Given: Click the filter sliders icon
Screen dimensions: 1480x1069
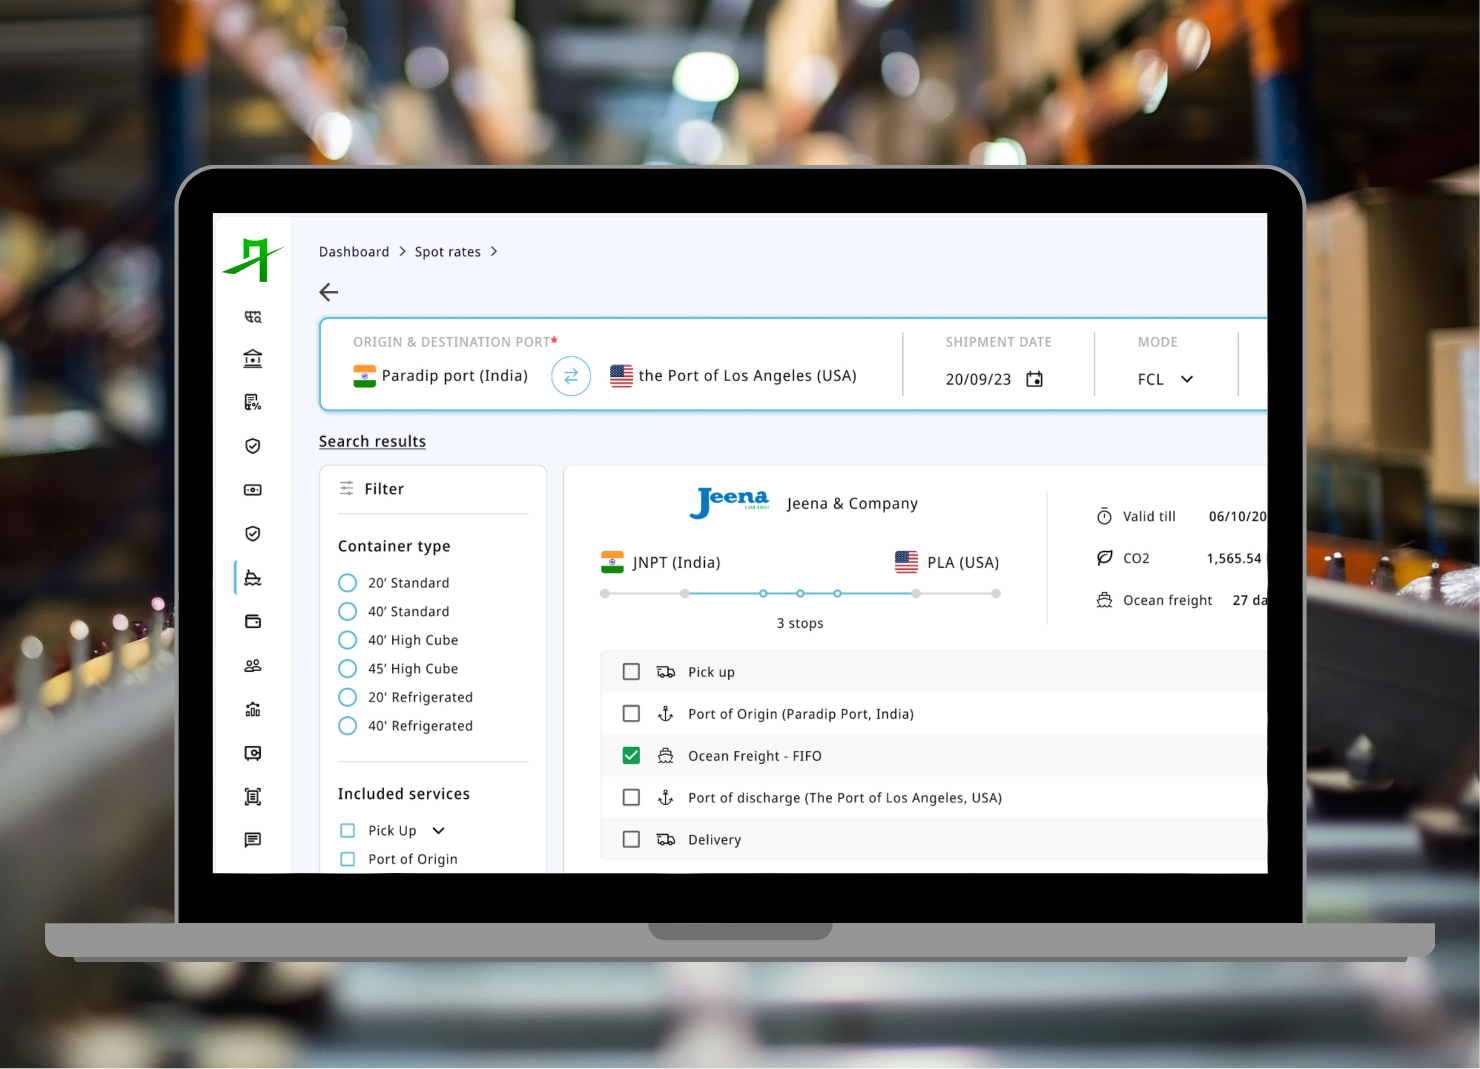Looking at the screenshot, I should coord(347,488).
